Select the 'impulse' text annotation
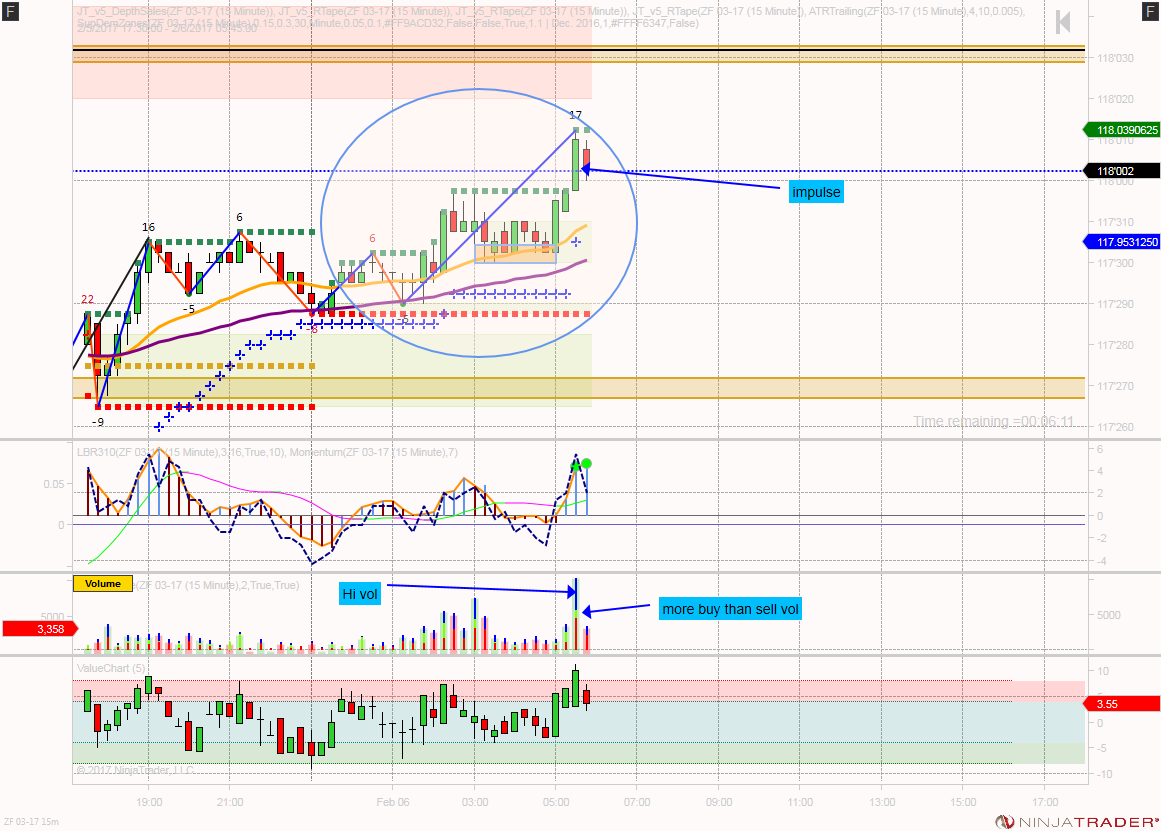Screen dimensions: 1161x831 click(816, 192)
